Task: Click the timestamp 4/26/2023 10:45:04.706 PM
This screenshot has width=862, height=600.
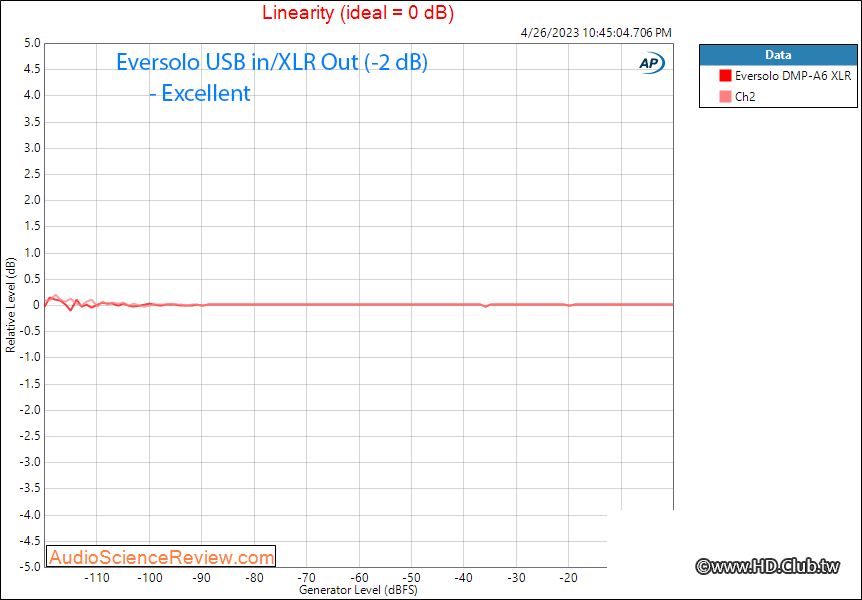Action: [596, 32]
